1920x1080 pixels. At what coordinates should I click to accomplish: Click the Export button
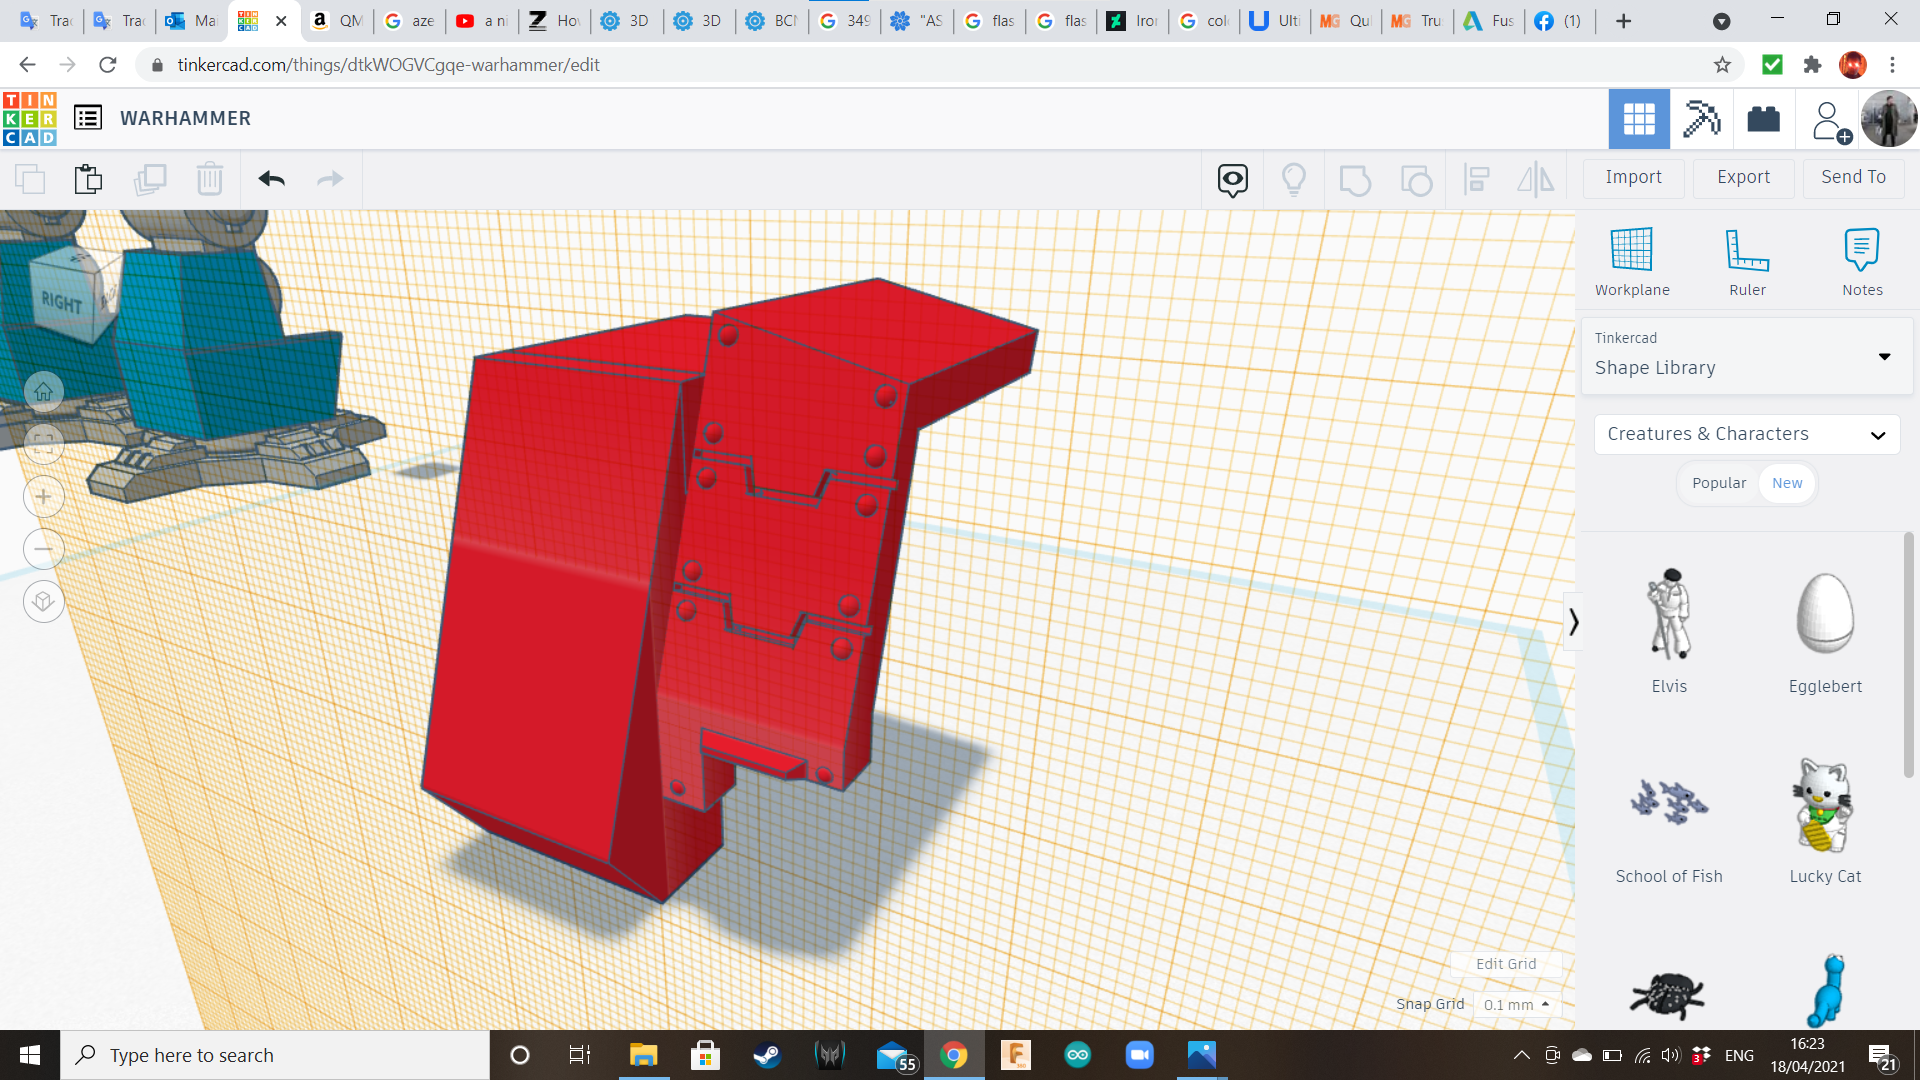[x=1743, y=177]
